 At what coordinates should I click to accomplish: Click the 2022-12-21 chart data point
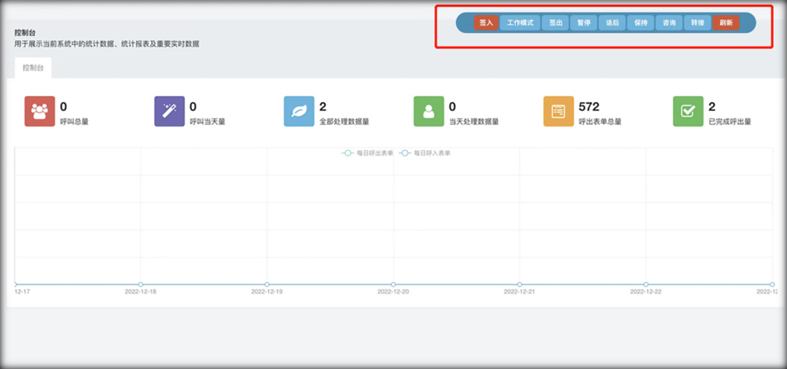coord(519,285)
